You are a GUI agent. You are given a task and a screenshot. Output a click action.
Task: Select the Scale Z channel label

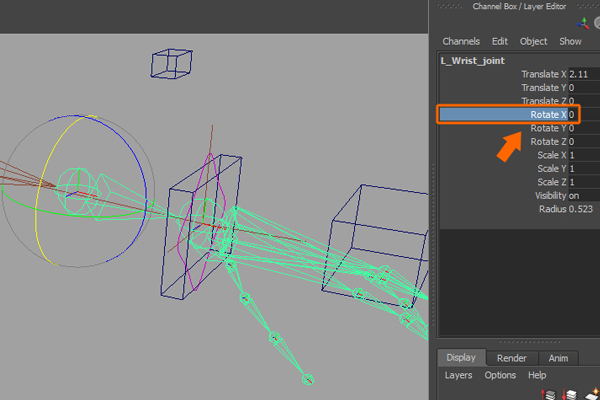[552, 182]
